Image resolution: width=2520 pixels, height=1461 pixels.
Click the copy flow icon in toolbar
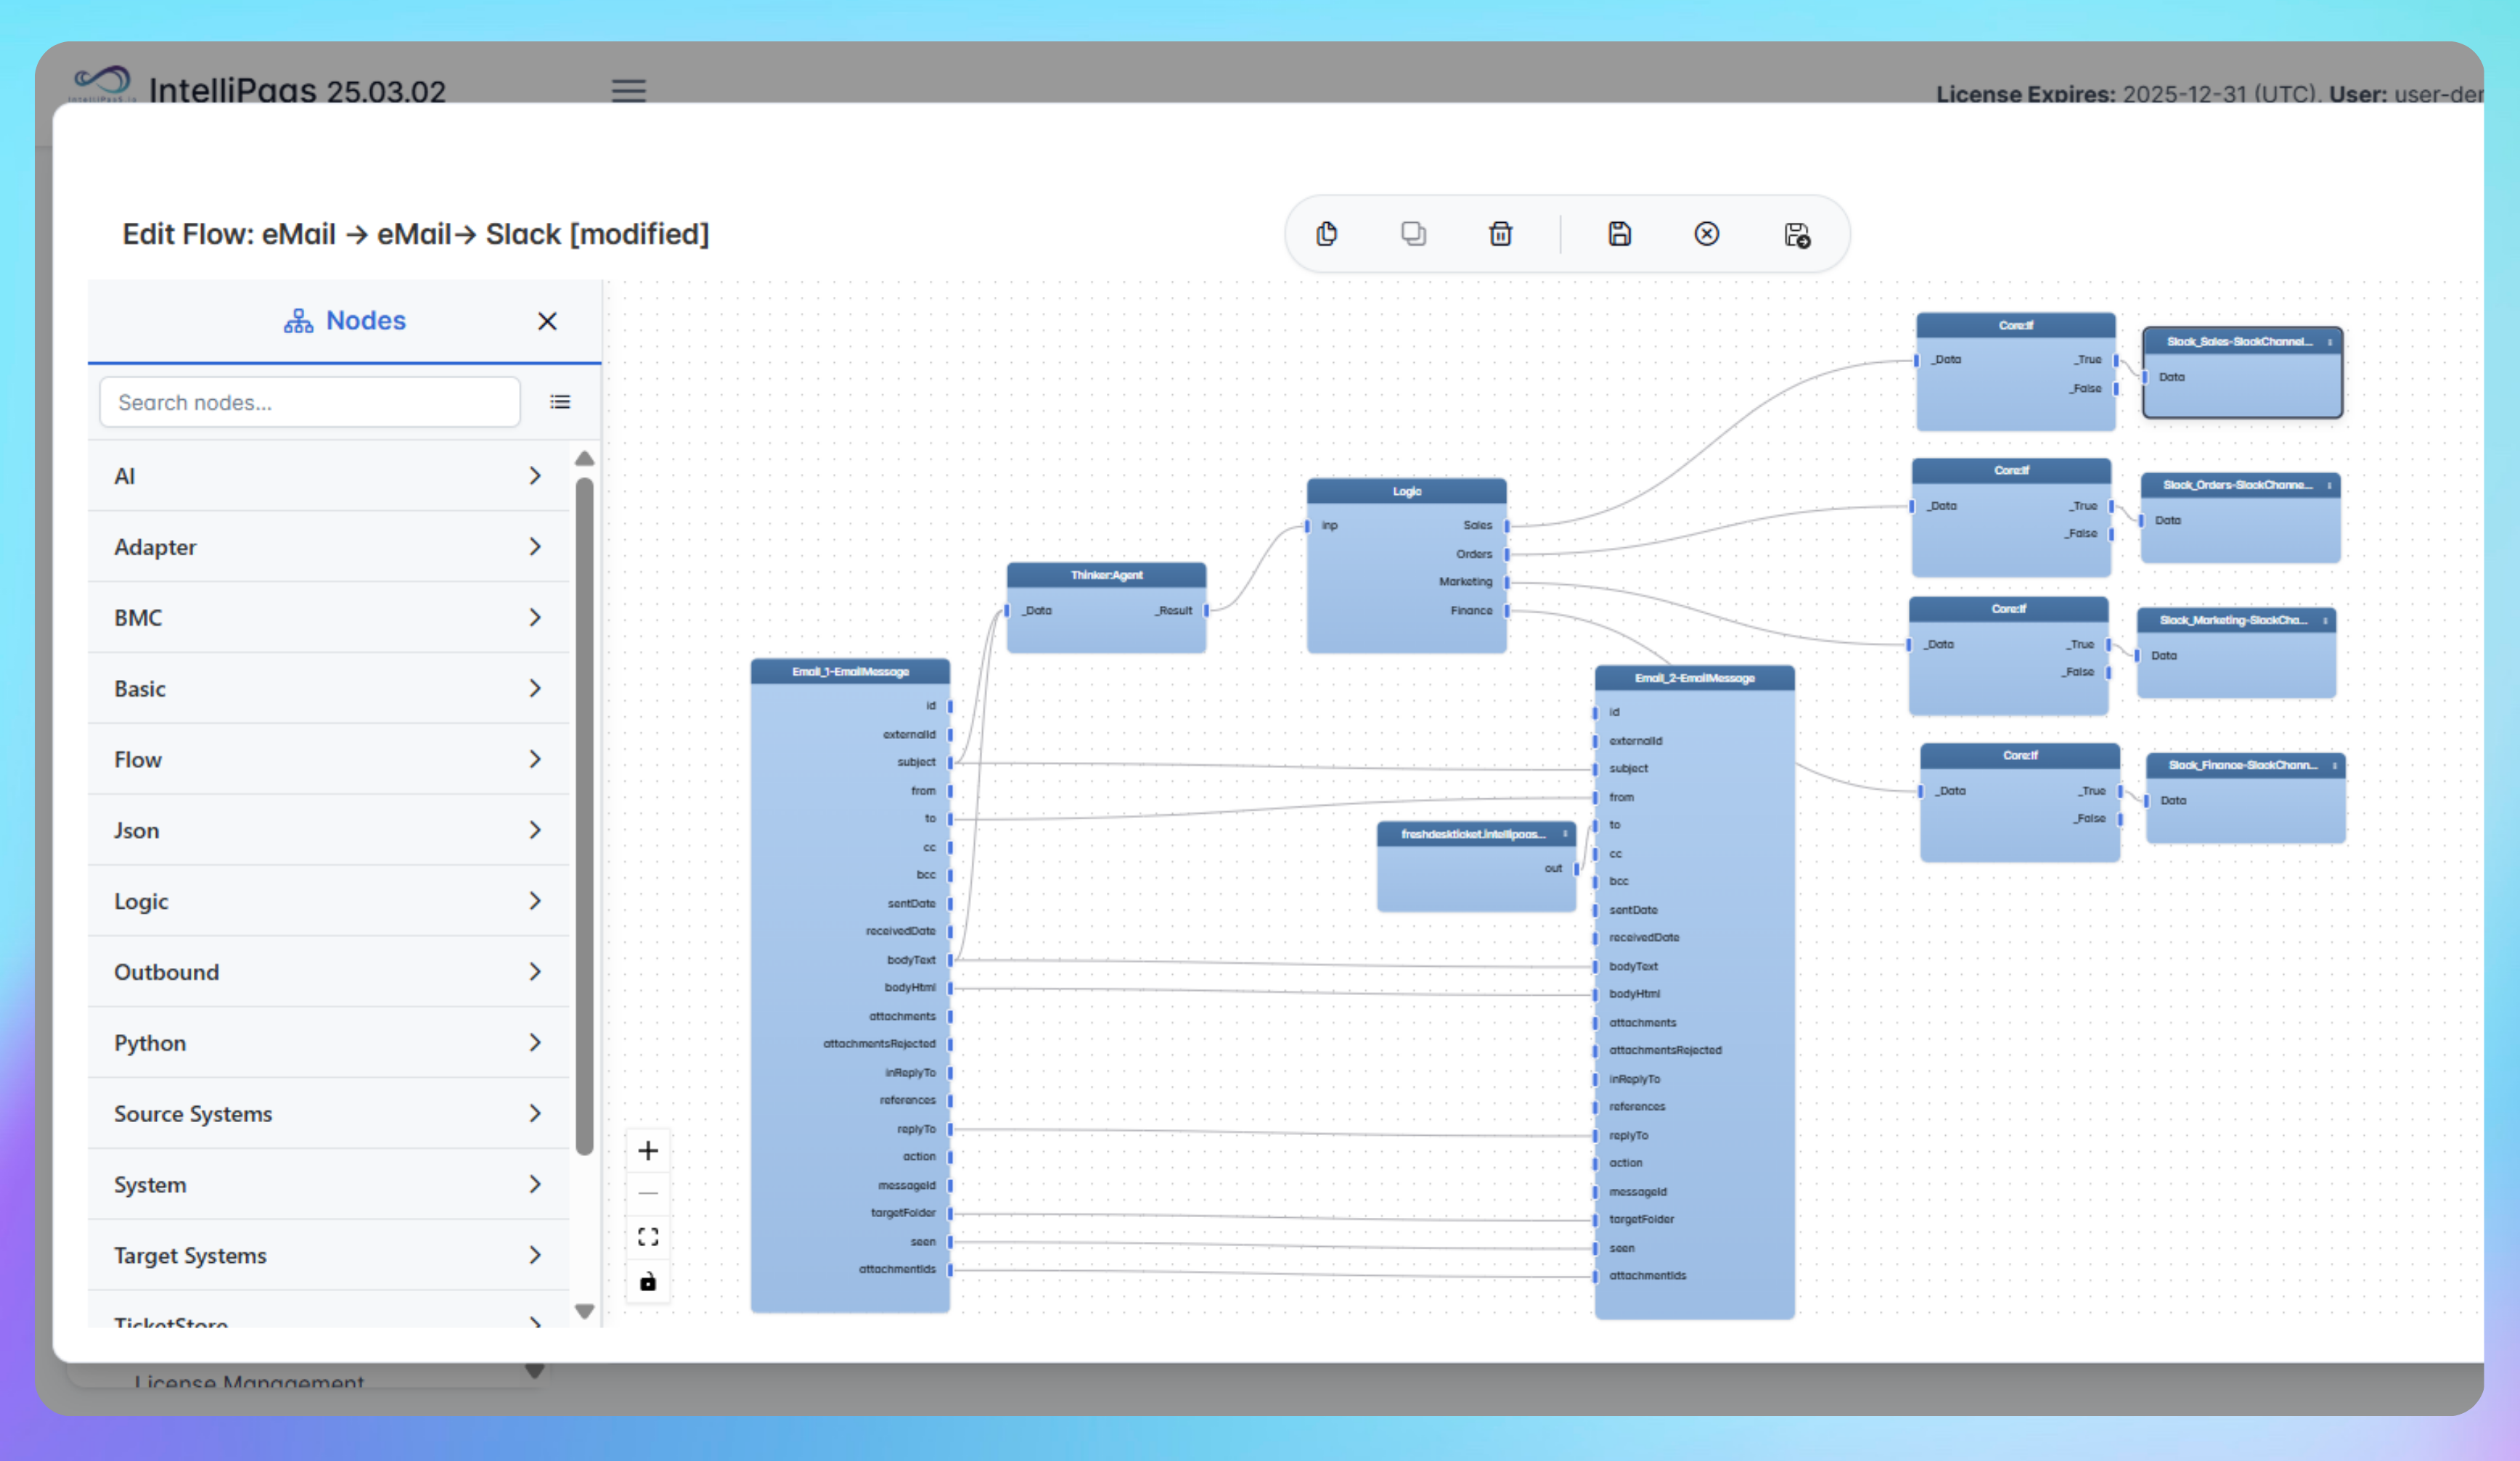tap(1326, 234)
